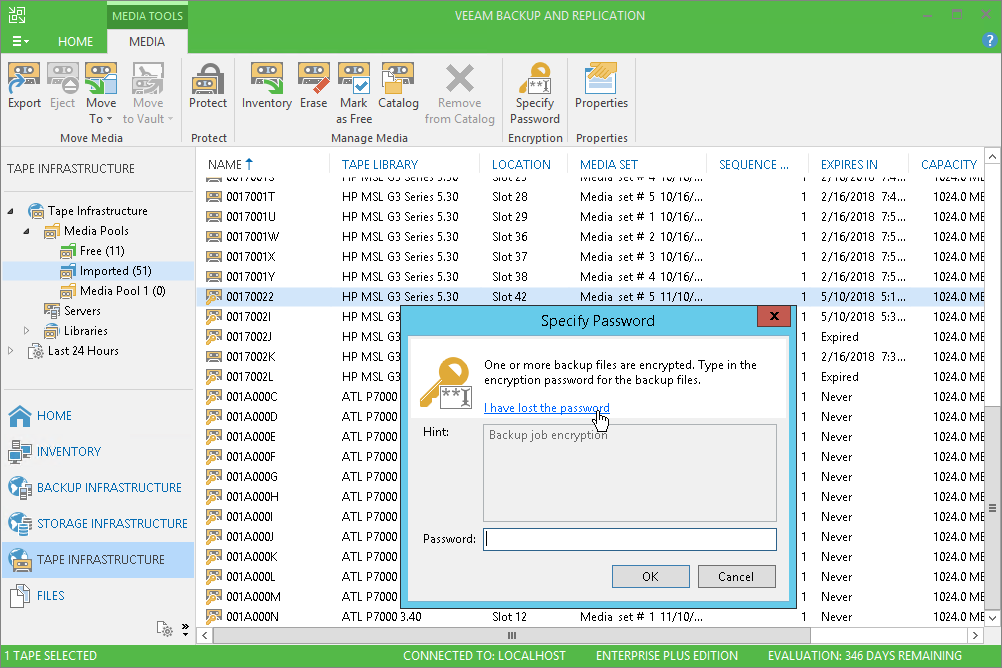
Task: Click the Veeam application logo icon
Action: (17, 15)
